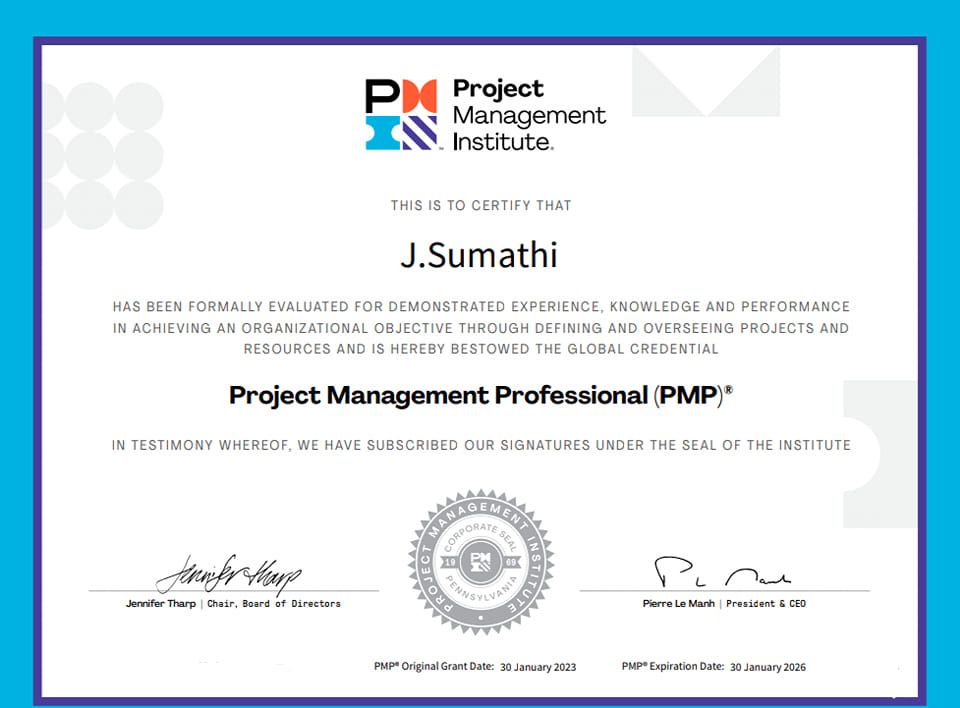Select the line beginning "HAS BEEN FORMALLY EVALUATED"
This screenshot has height=708, width=960.
(x=481, y=307)
